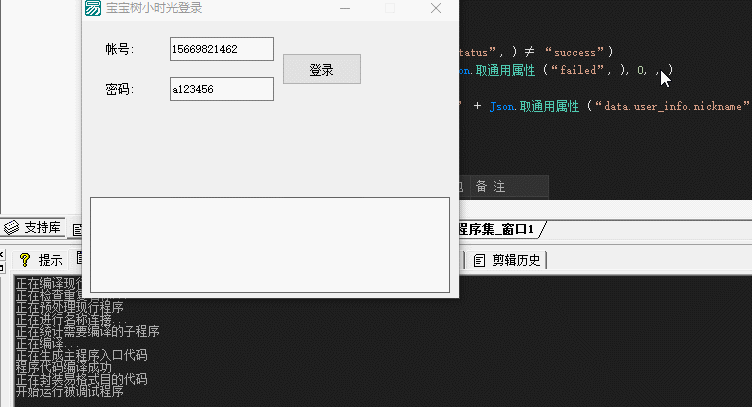Click the large empty result text box
The width and height of the screenshot is (752, 407).
pyautogui.click(x=269, y=244)
